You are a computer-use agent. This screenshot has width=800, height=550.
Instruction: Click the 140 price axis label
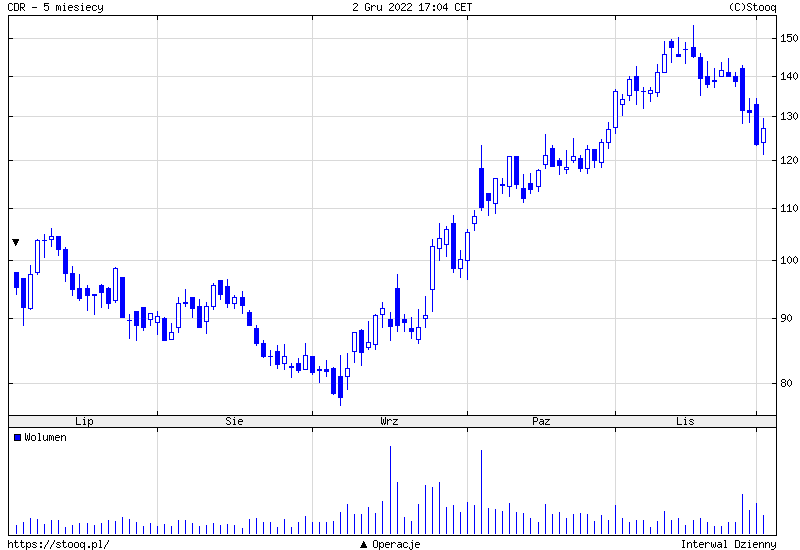[x=789, y=77]
